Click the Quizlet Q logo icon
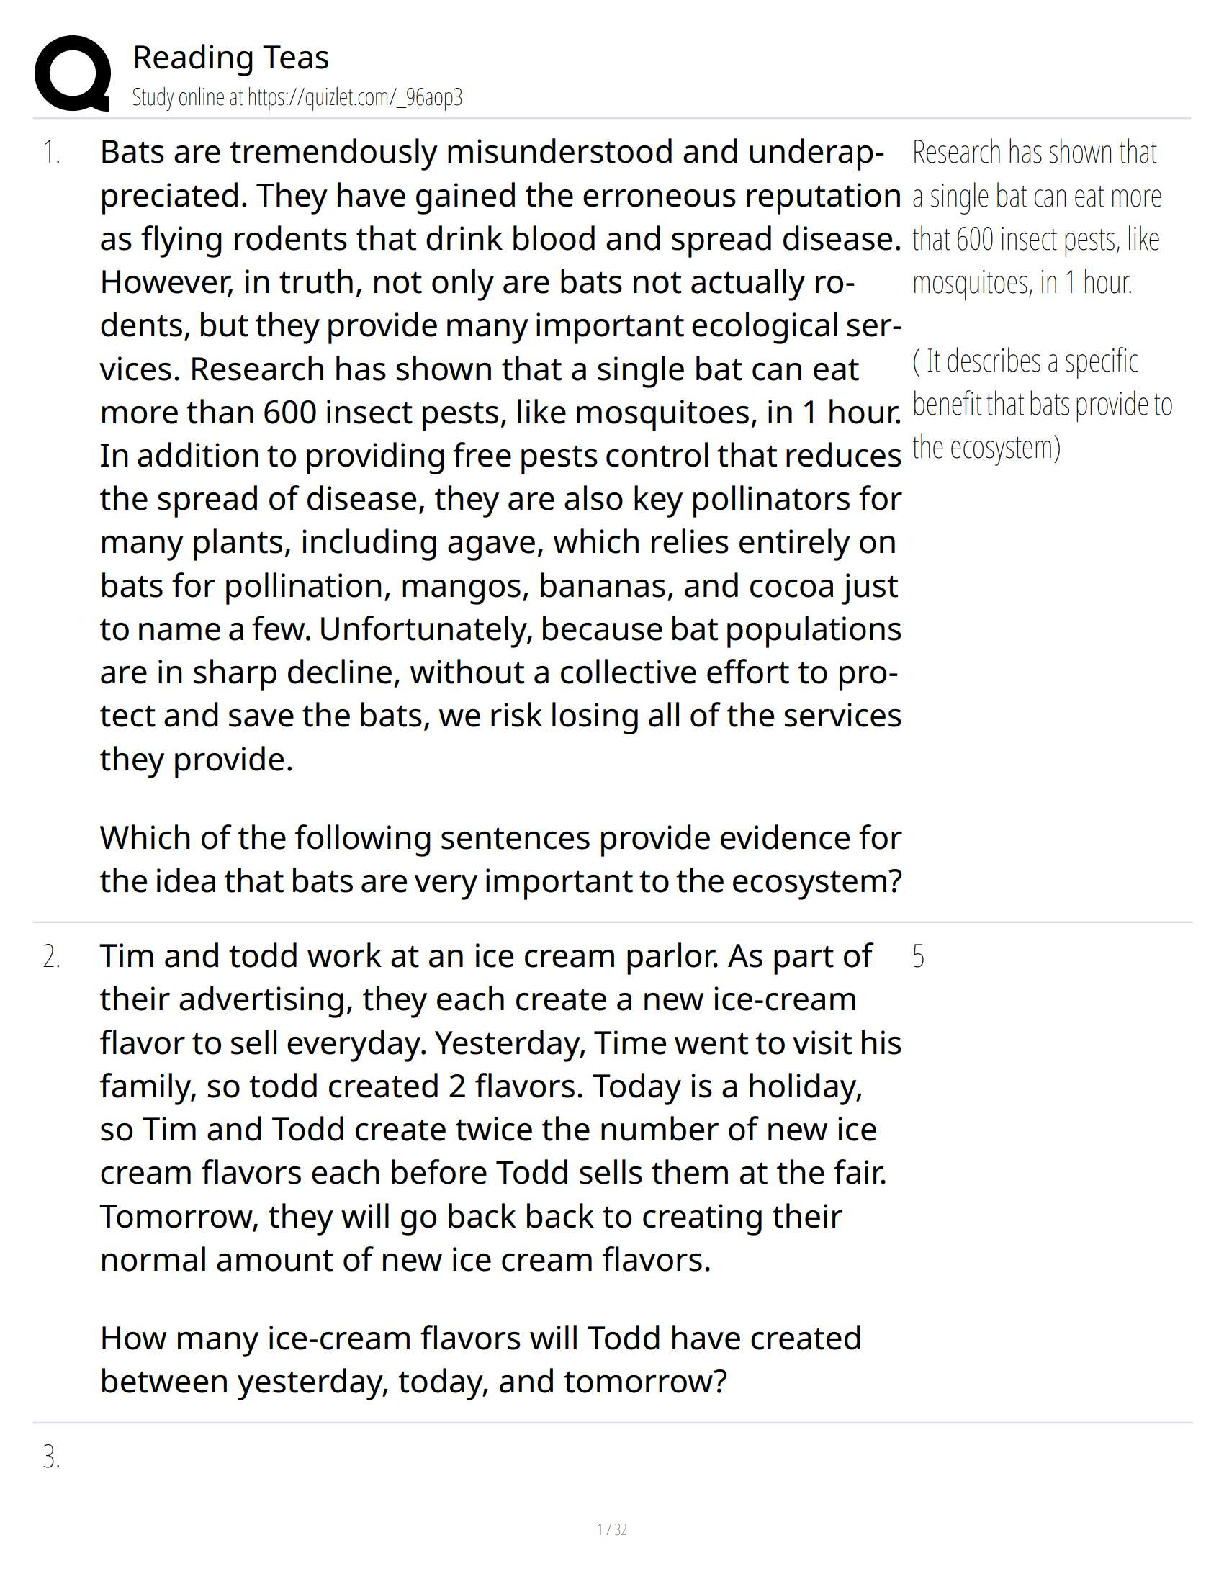Screen dimensions: 1224x1584 [x=72, y=73]
